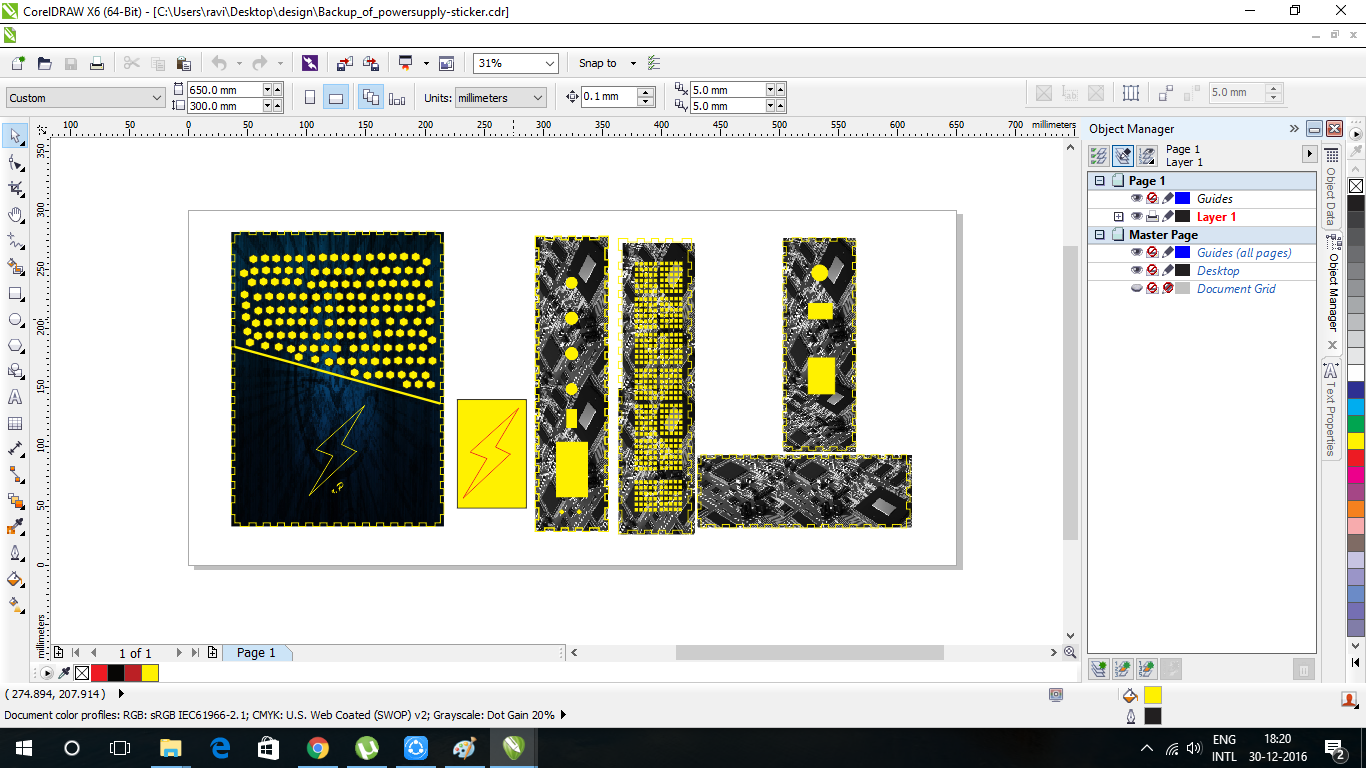Select the Blend effects tool
The image size is (1366, 768).
pos(15,501)
